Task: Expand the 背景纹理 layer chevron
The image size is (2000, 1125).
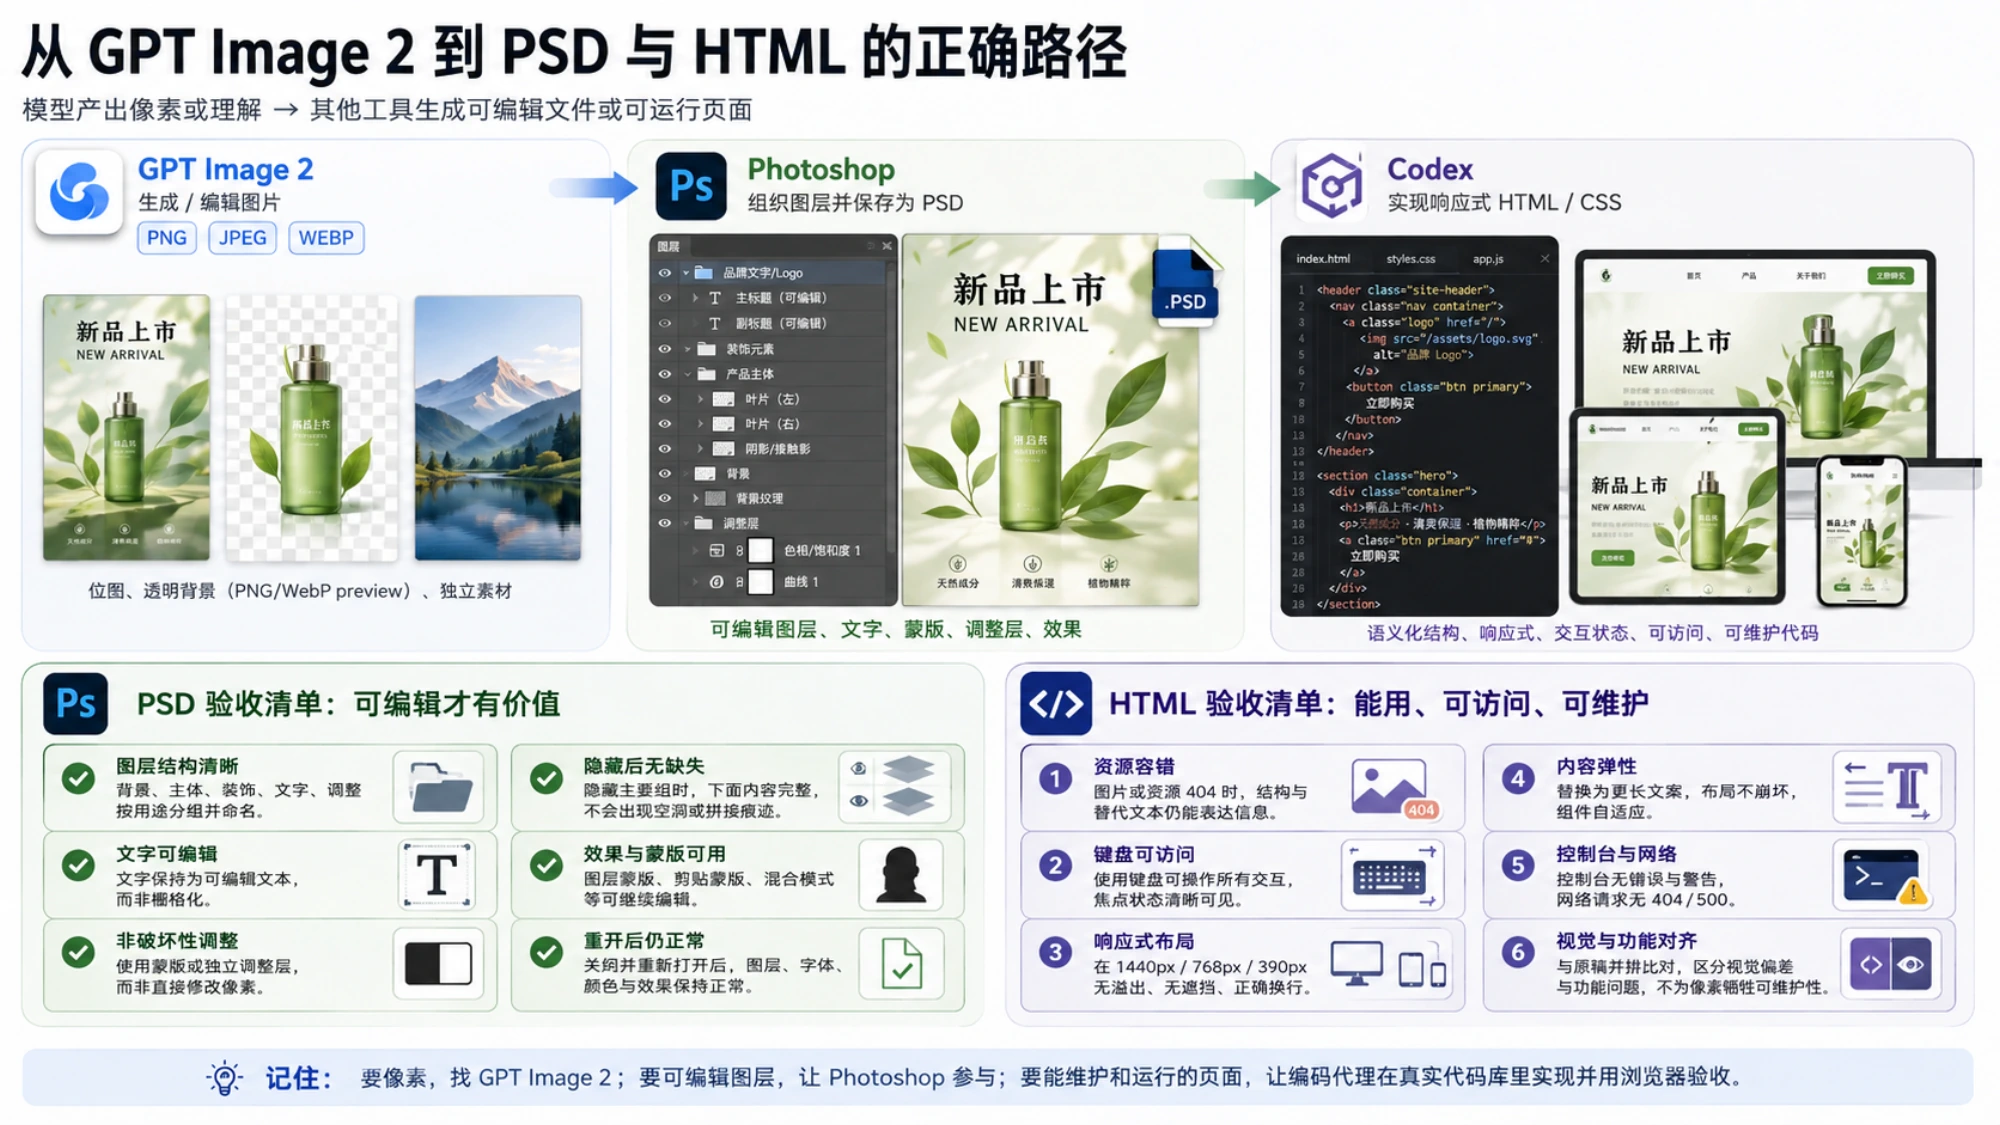Action: coord(696,498)
